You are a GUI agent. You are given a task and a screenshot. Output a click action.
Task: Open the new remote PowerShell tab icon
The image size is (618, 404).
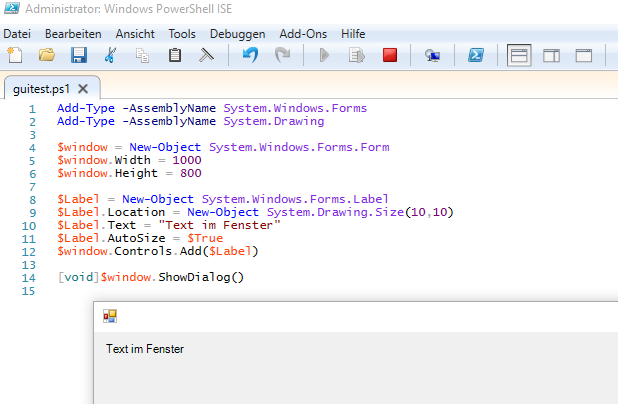point(432,56)
